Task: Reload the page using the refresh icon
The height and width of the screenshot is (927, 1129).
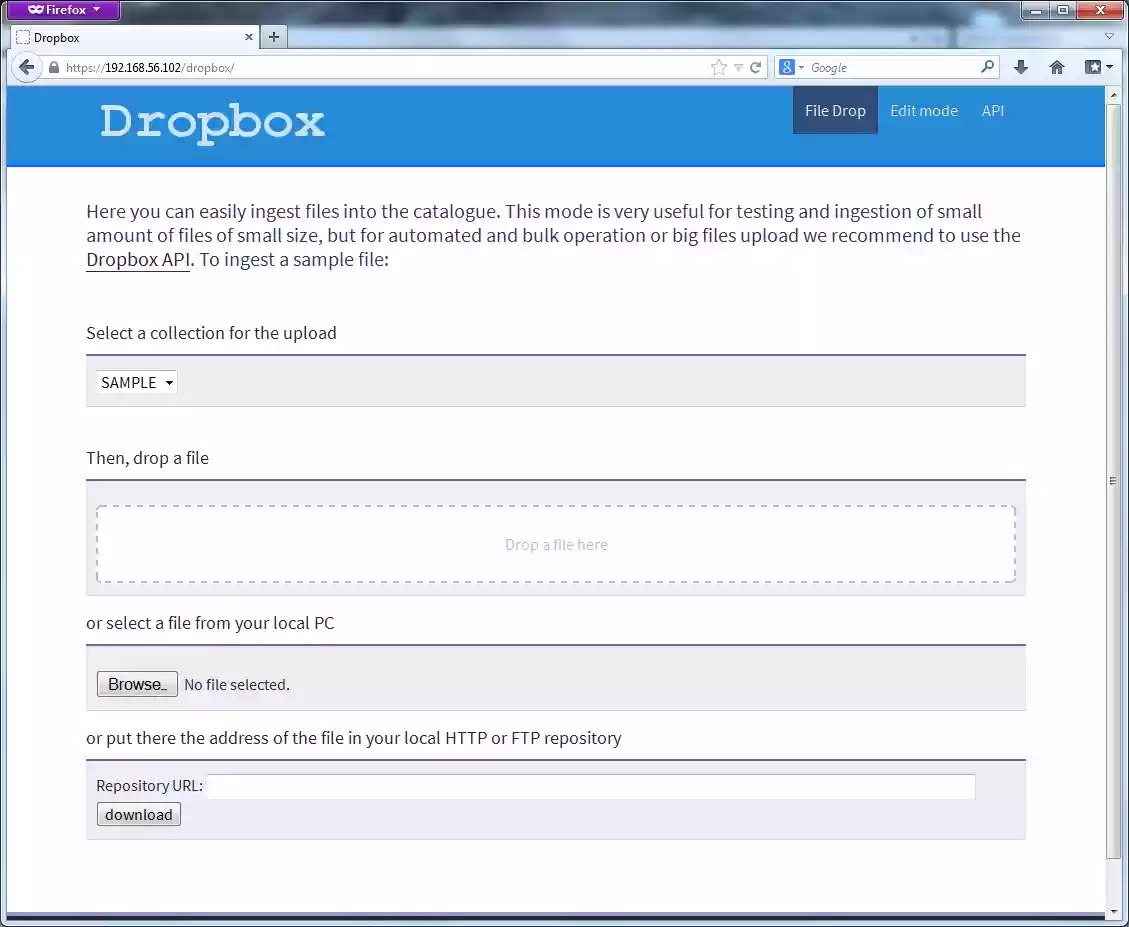Action: coord(756,68)
